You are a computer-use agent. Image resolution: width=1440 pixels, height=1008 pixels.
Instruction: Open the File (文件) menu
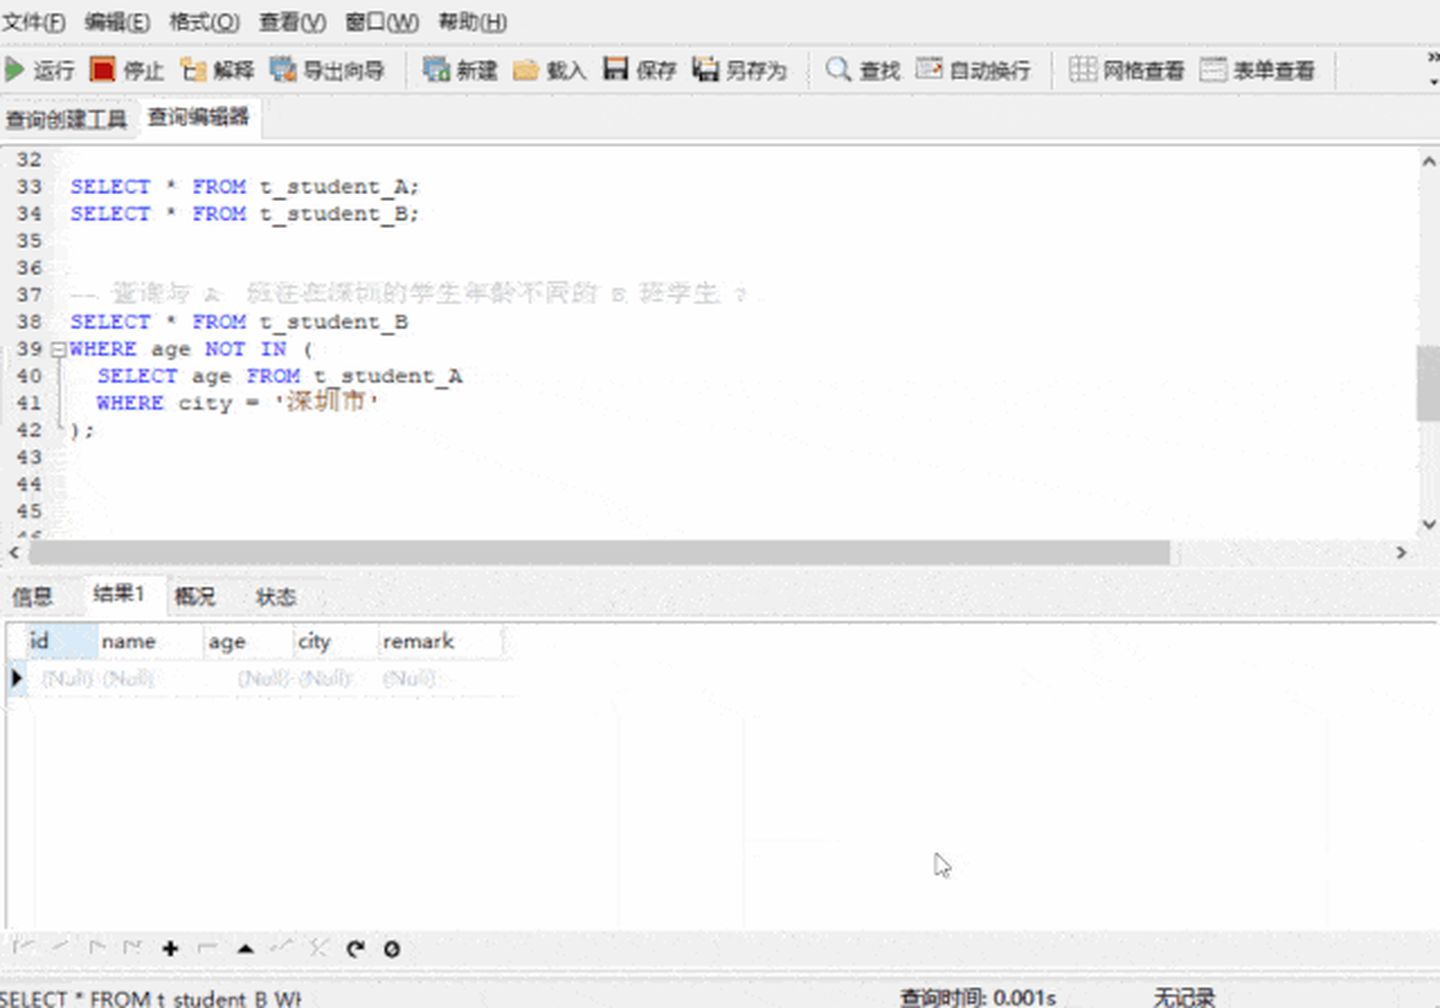coord(33,21)
